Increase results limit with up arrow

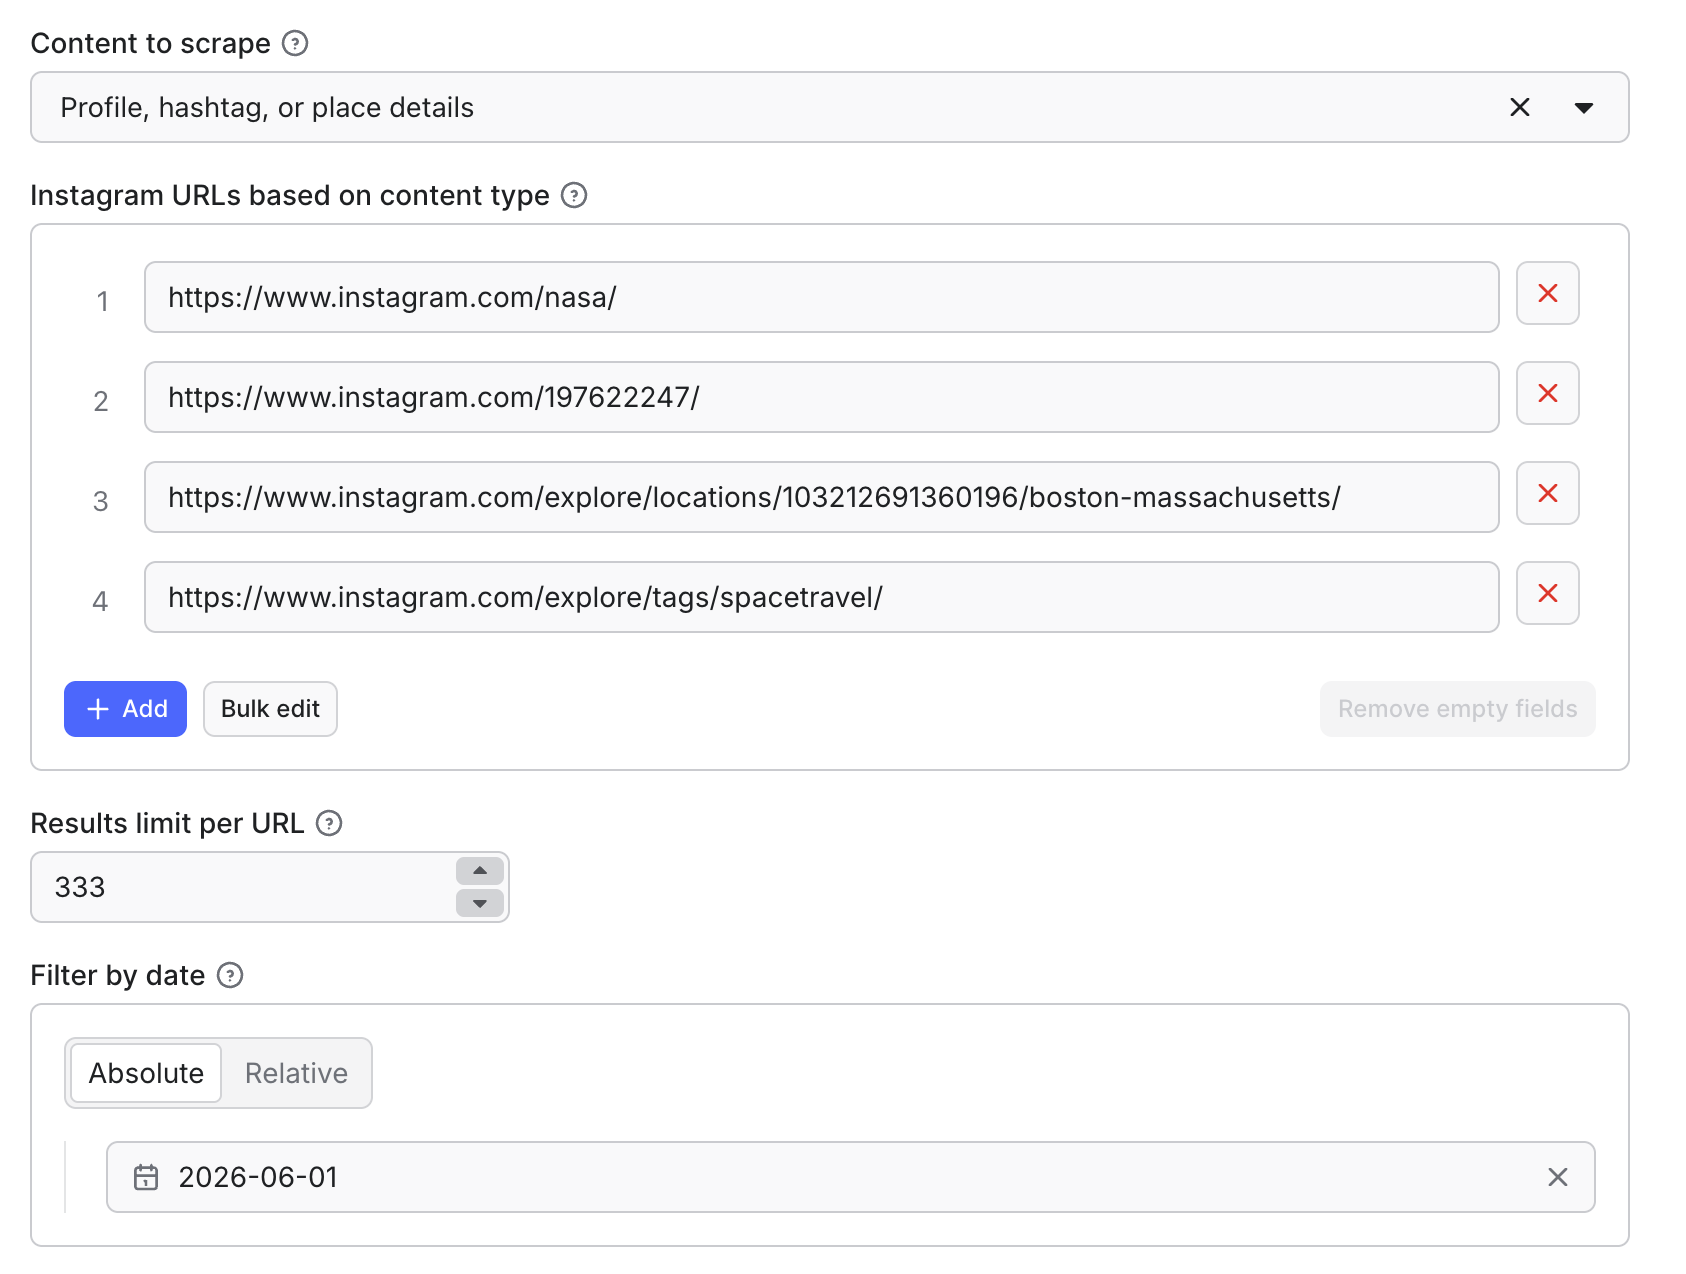click(480, 871)
